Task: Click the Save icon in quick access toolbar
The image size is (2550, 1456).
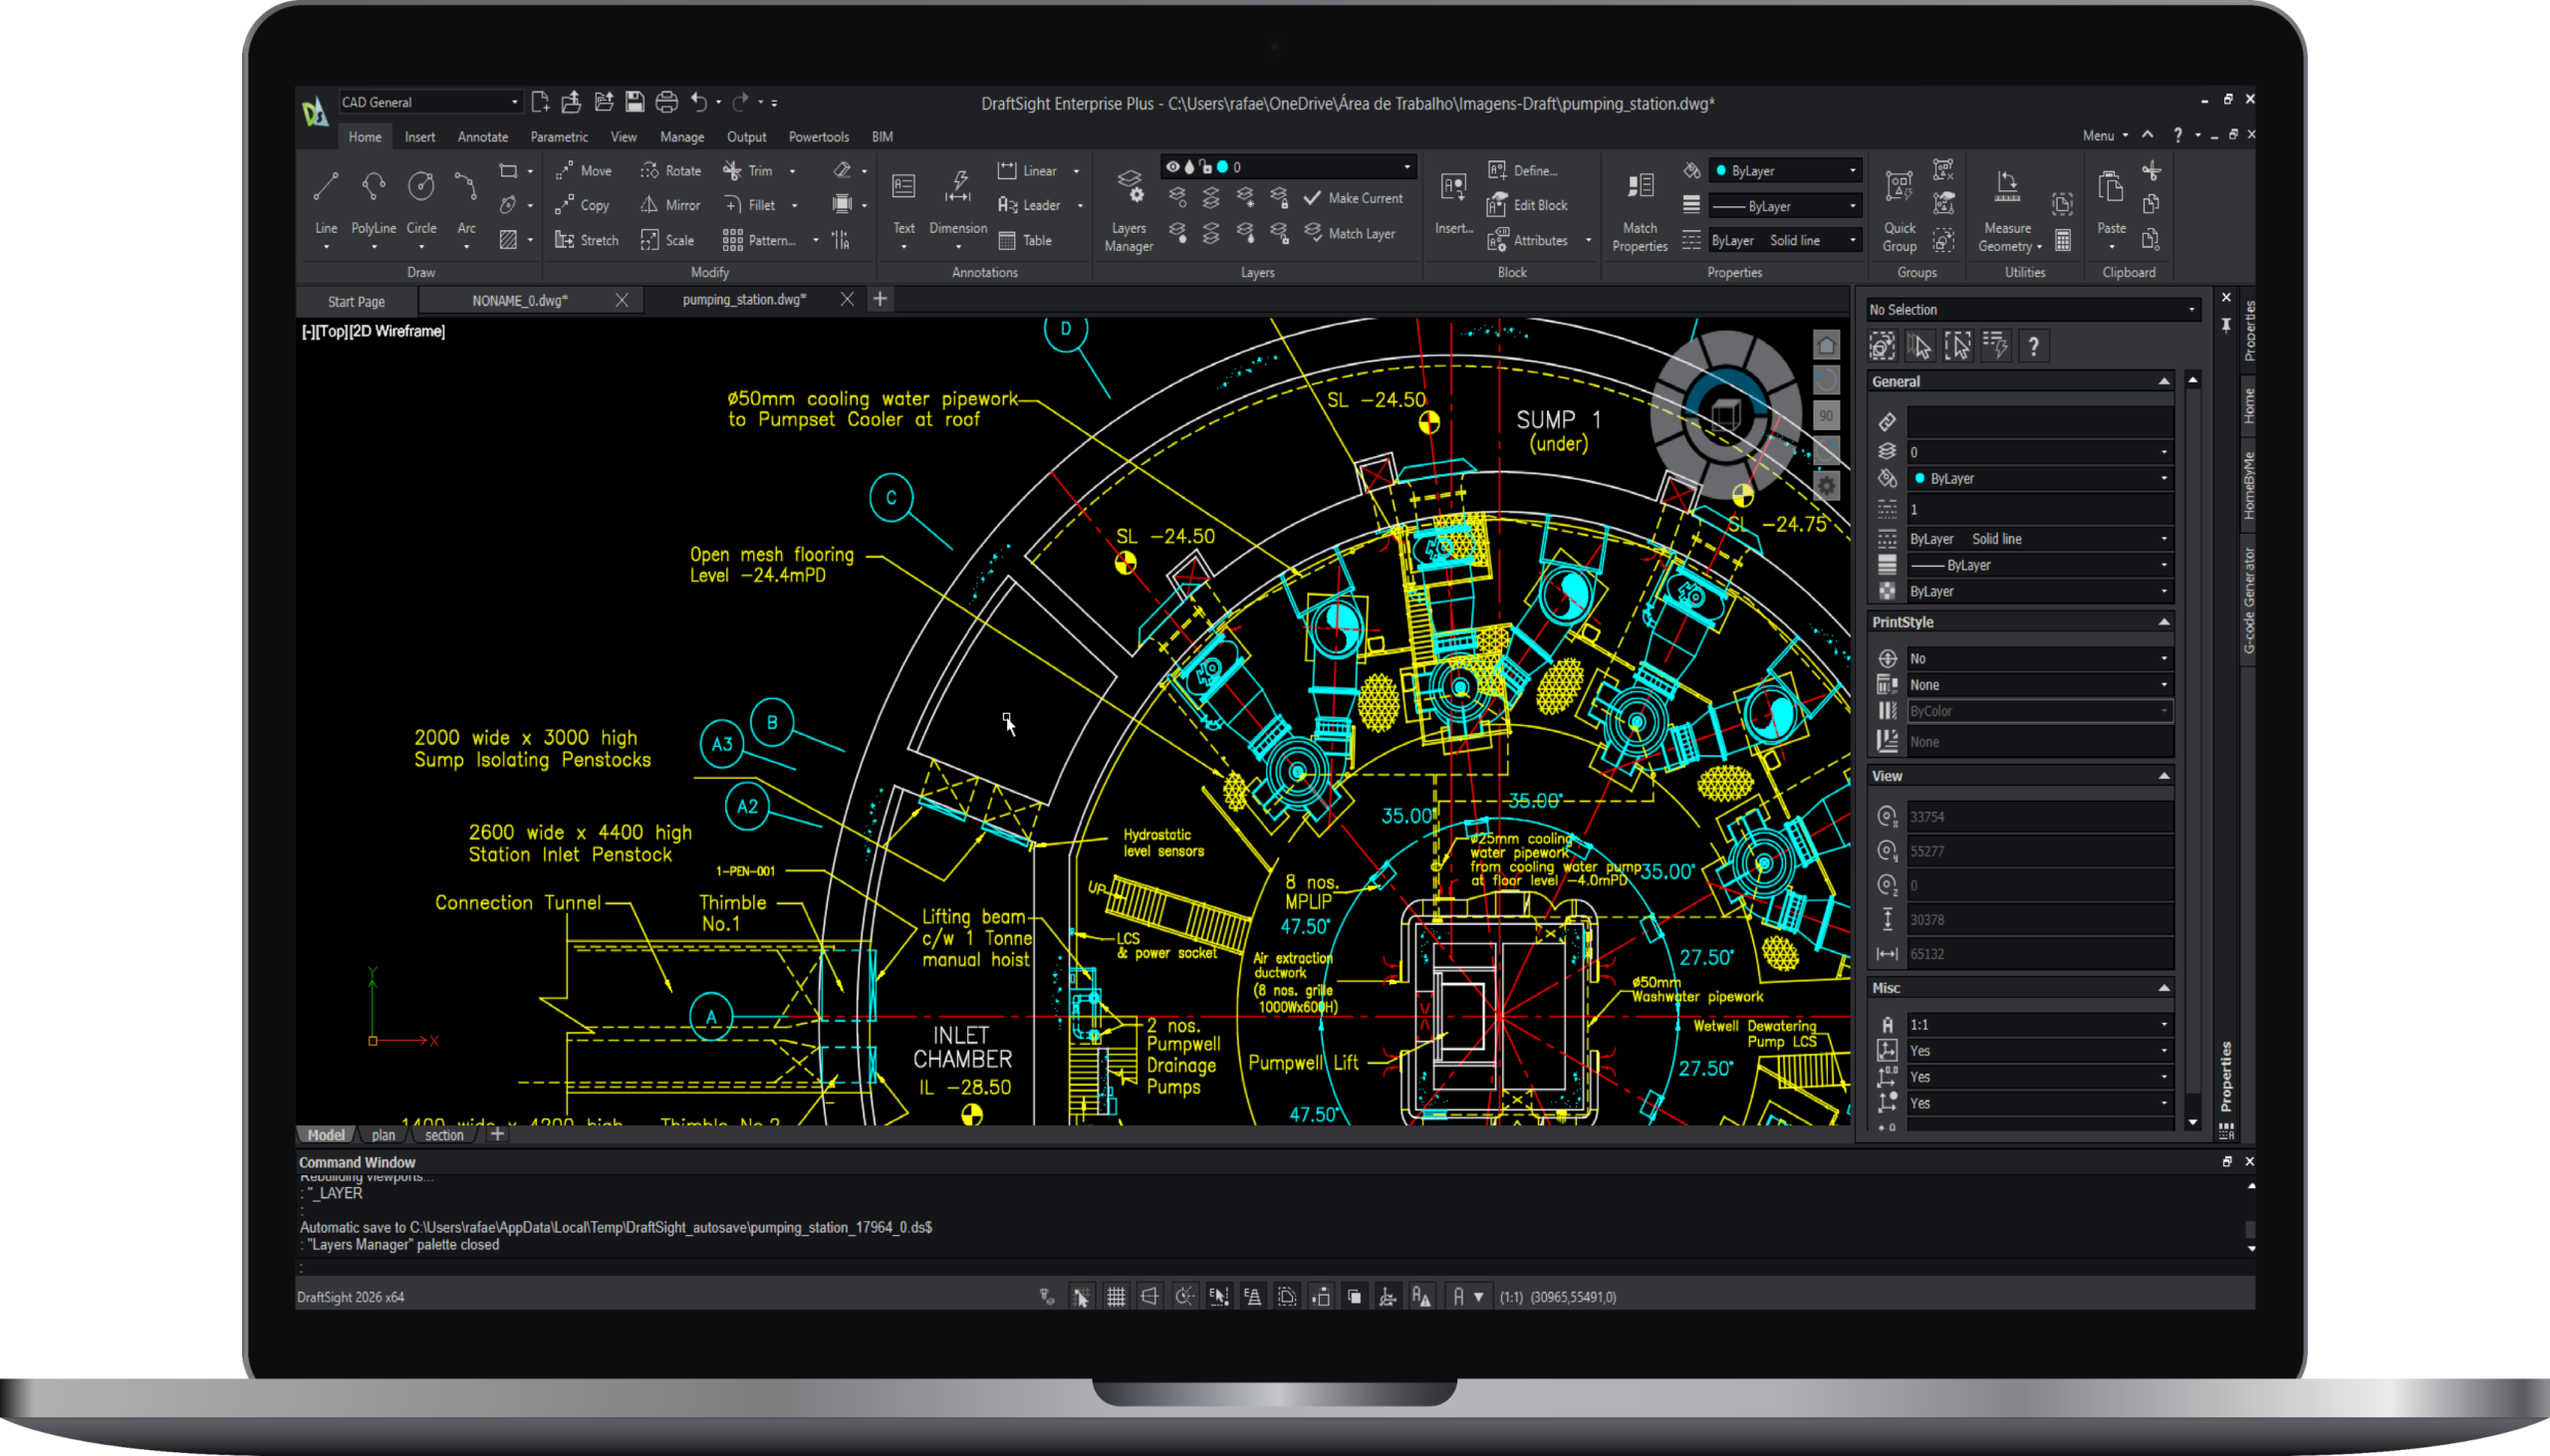Action: 634,102
